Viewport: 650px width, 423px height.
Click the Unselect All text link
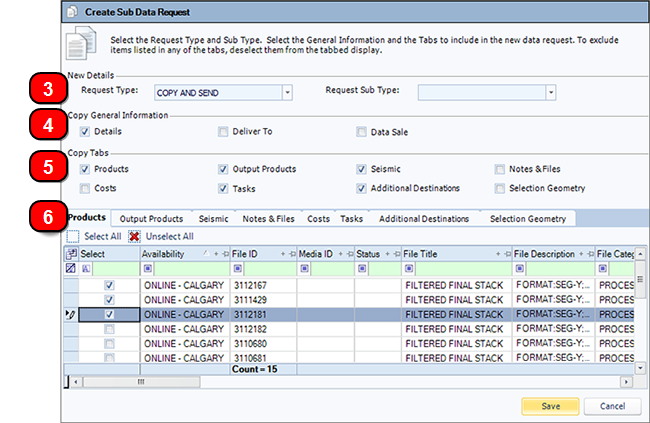[x=170, y=236]
